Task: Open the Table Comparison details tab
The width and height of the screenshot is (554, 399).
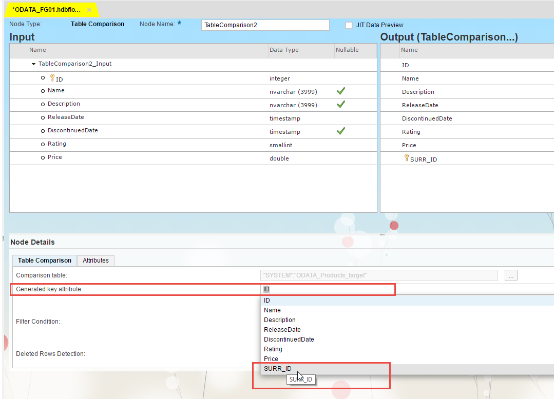Action: point(45,260)
